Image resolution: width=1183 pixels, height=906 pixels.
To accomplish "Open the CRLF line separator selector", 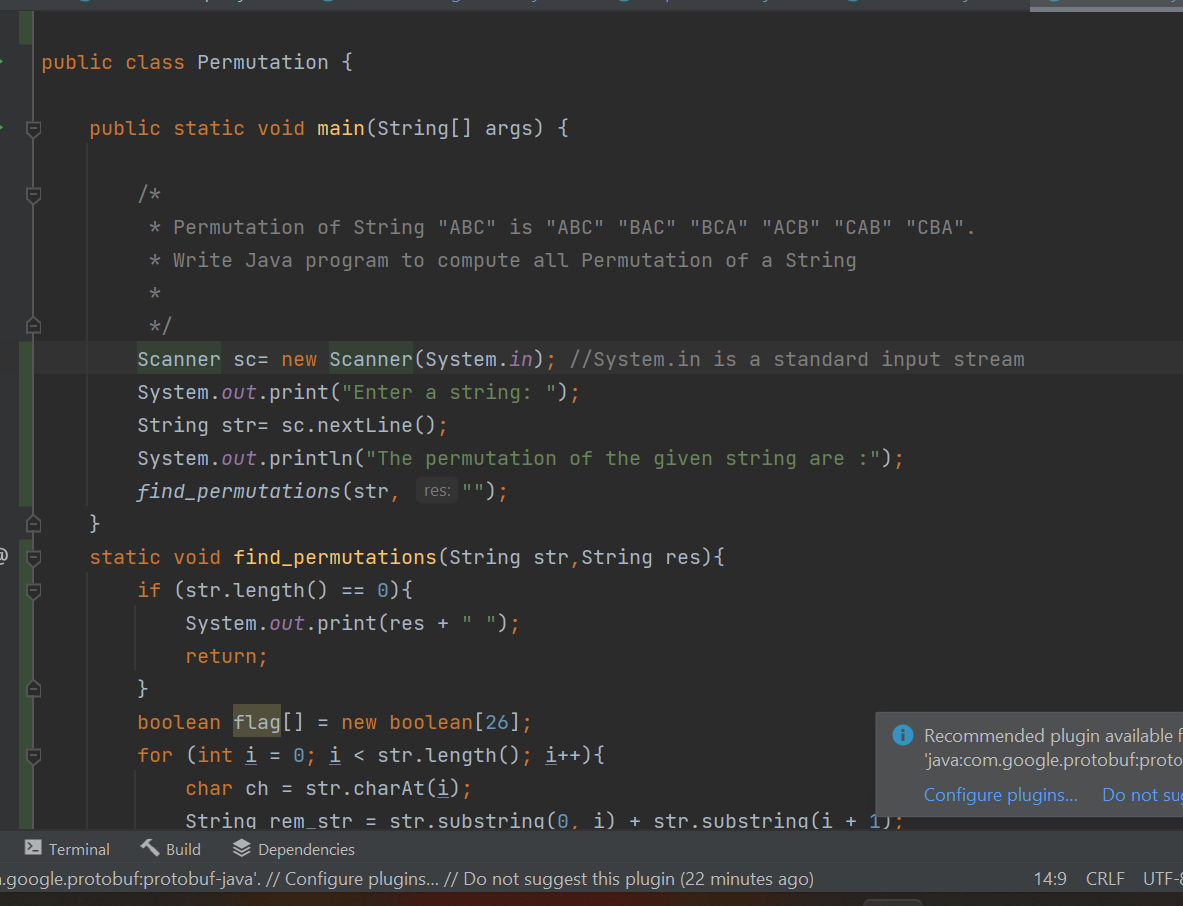I will click(1105, 878).
